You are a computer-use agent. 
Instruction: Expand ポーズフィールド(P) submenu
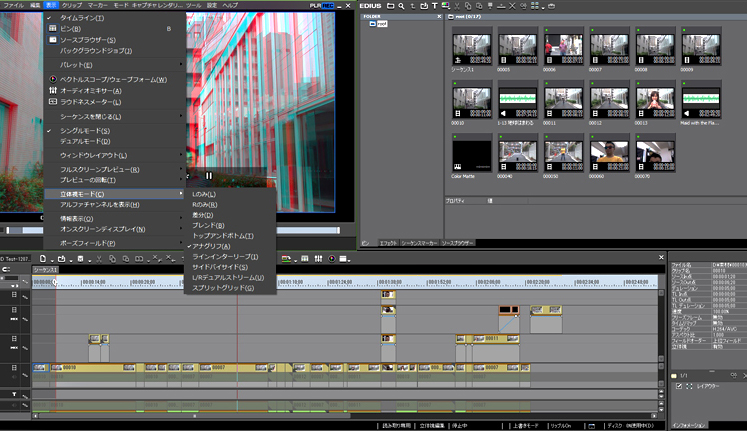tap(114, 243)
